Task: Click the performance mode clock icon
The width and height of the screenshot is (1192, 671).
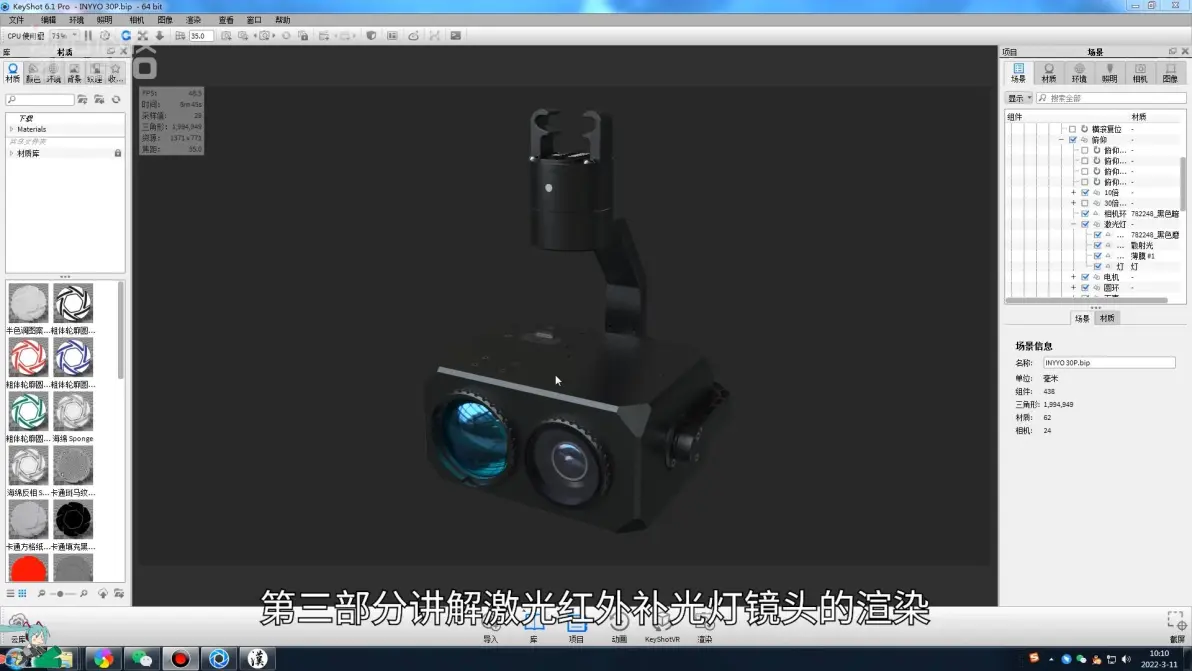Action: pyautogui.click(x=105, y=36)
